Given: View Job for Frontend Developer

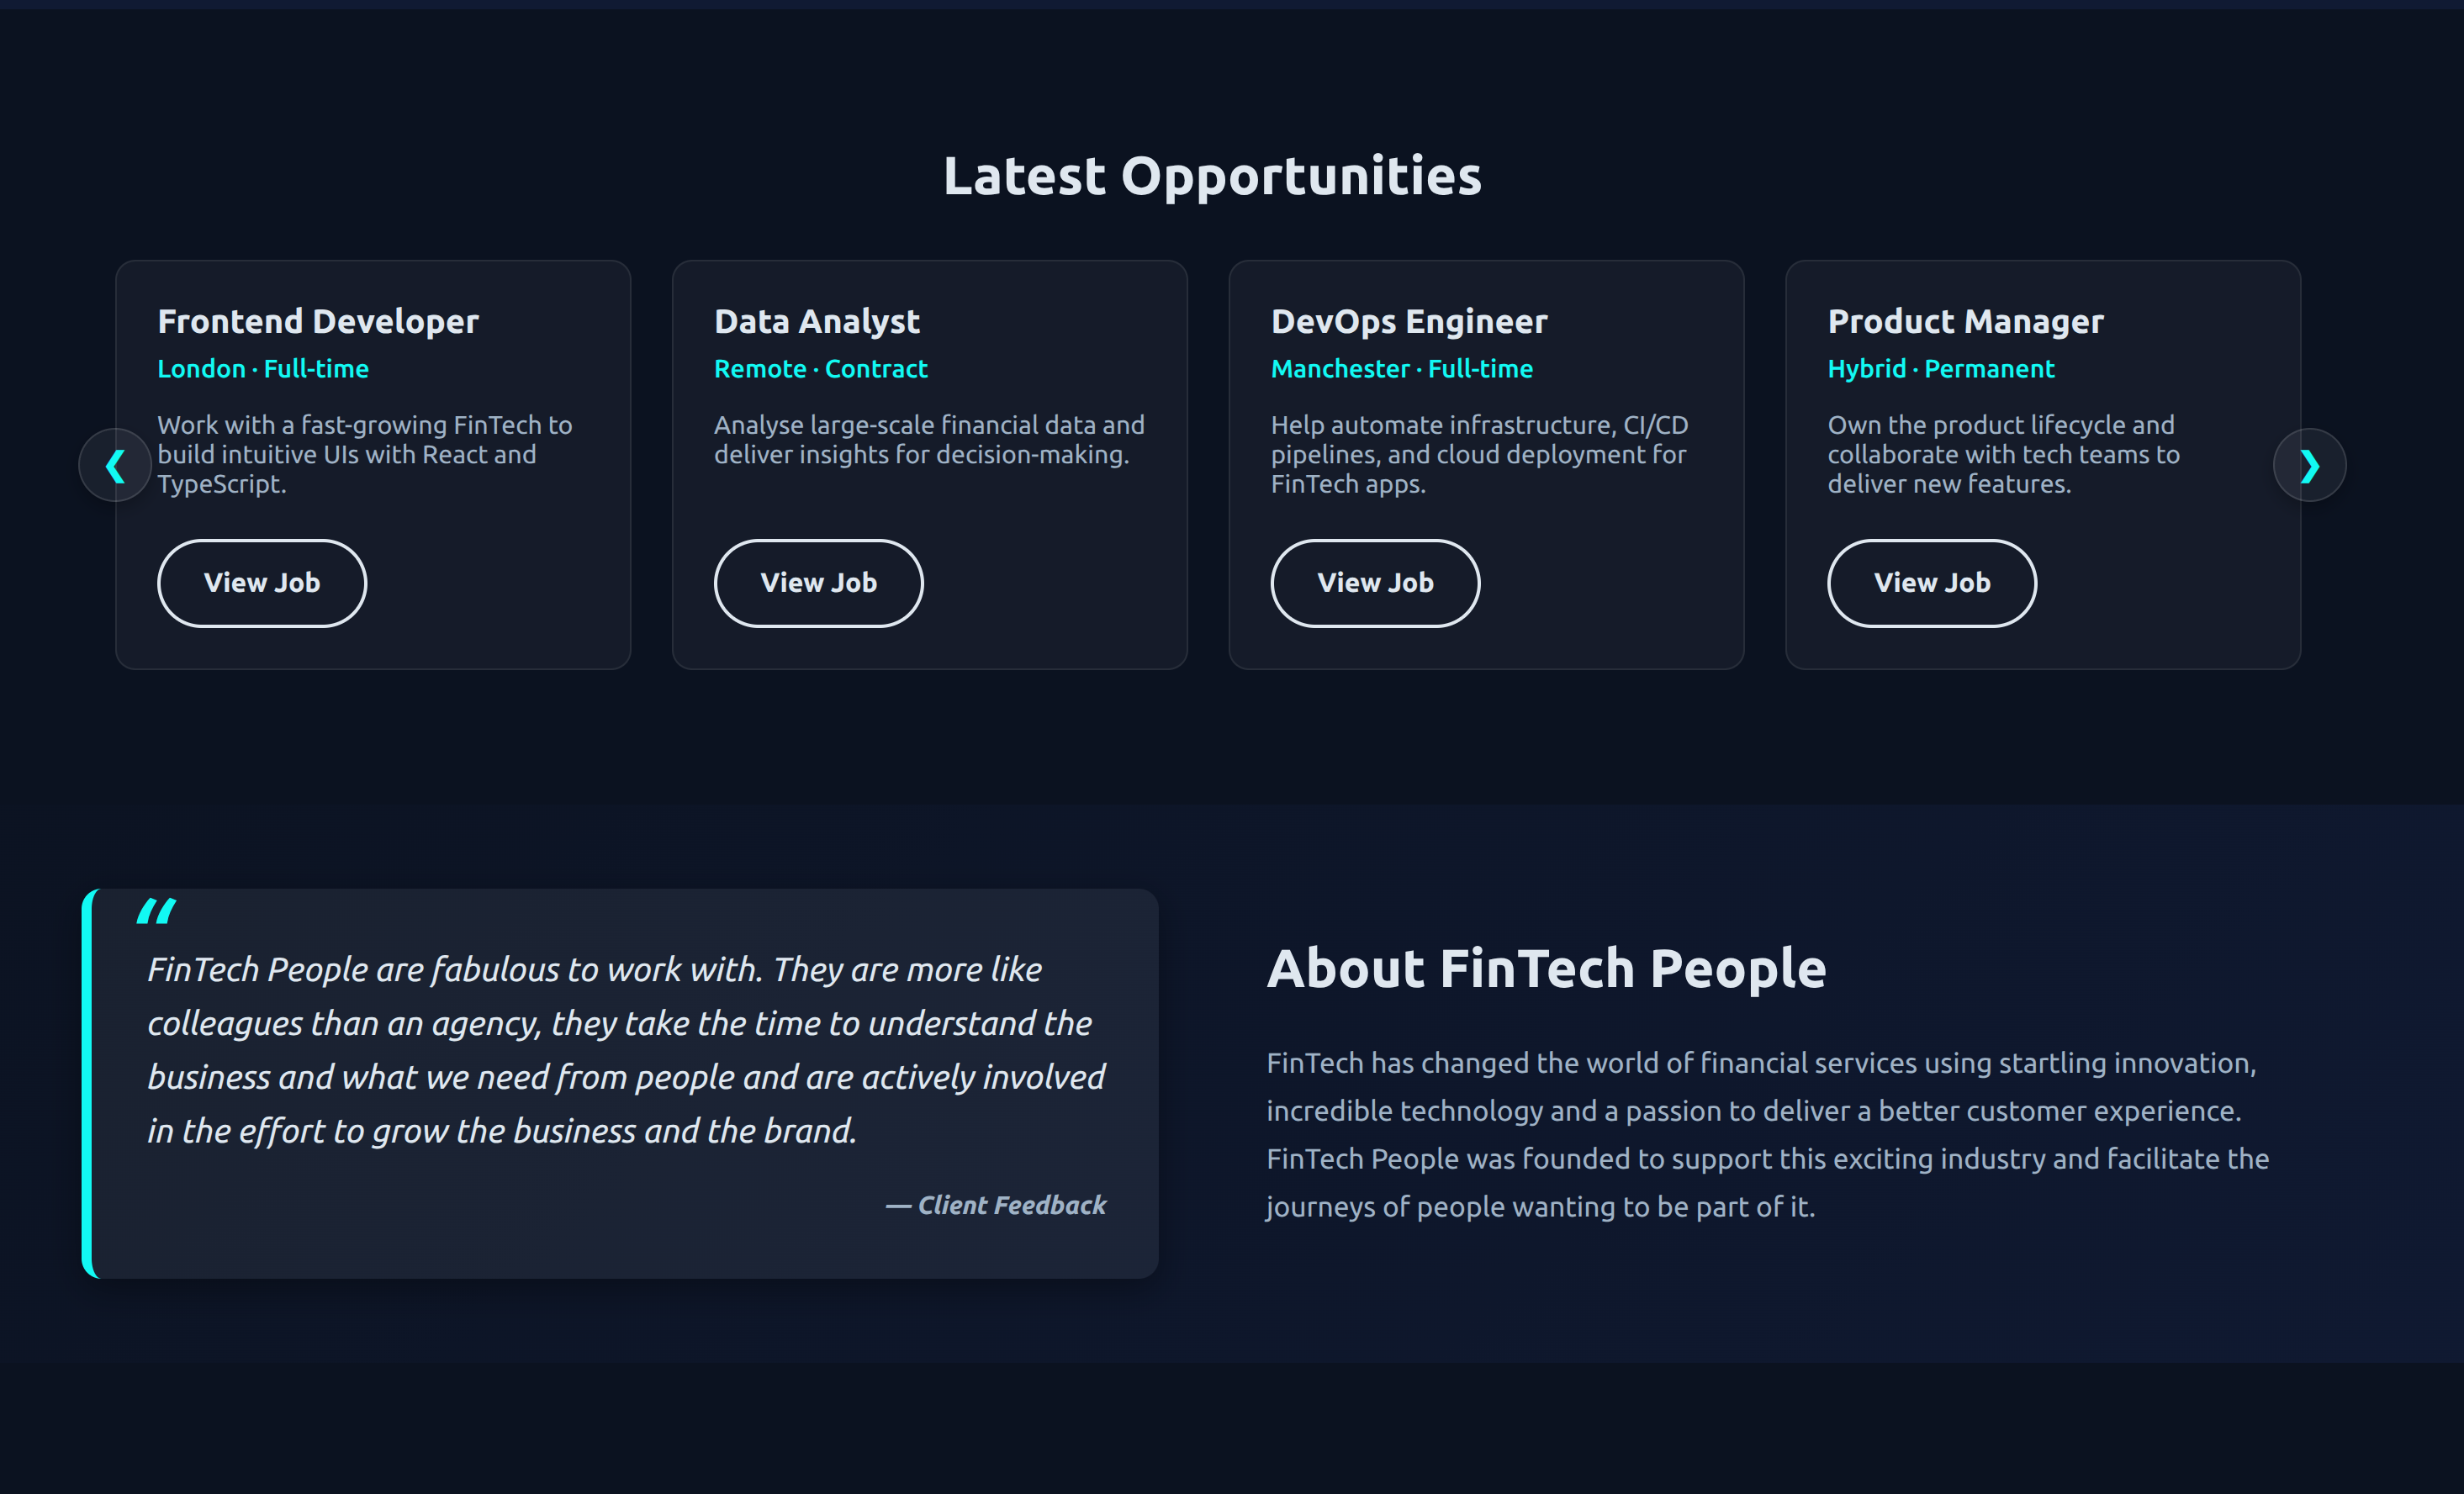Looking at the screenshot, I should pyautogui.click(x=261, y=583).
